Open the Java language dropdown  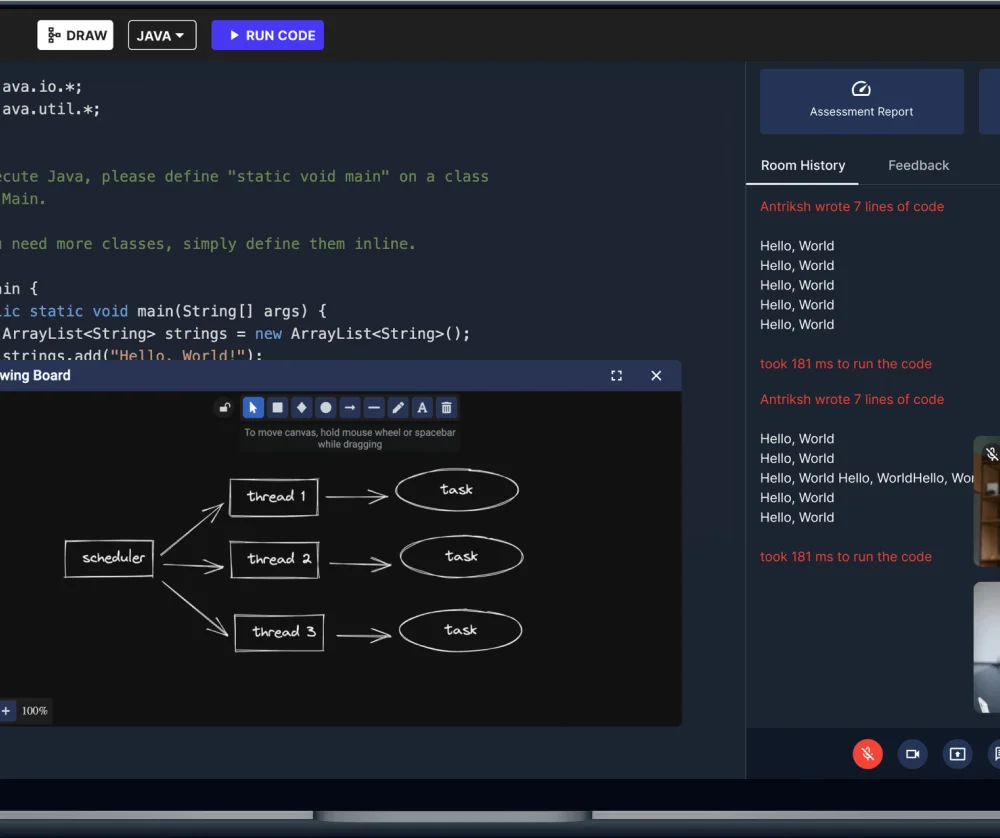pos(162,35)
